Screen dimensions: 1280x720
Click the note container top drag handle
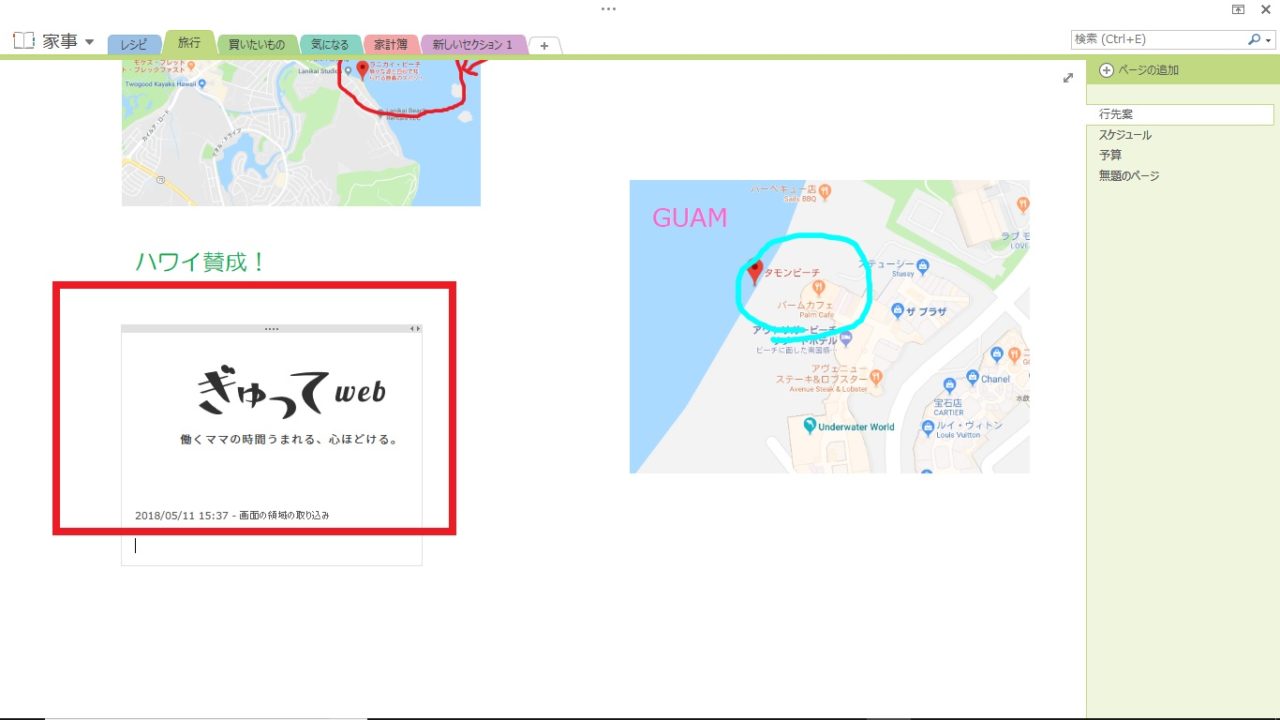click(x=271, y=328)
